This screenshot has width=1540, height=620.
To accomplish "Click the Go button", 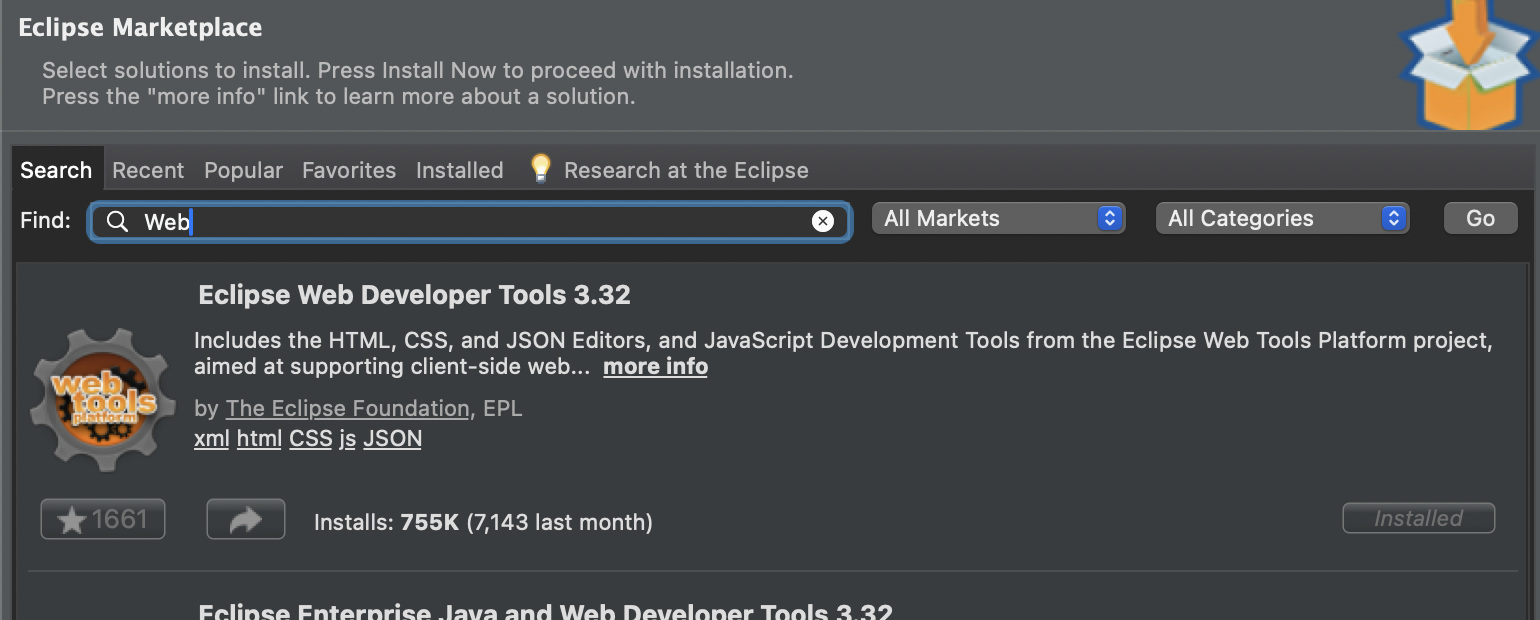I will [1480, 218].
